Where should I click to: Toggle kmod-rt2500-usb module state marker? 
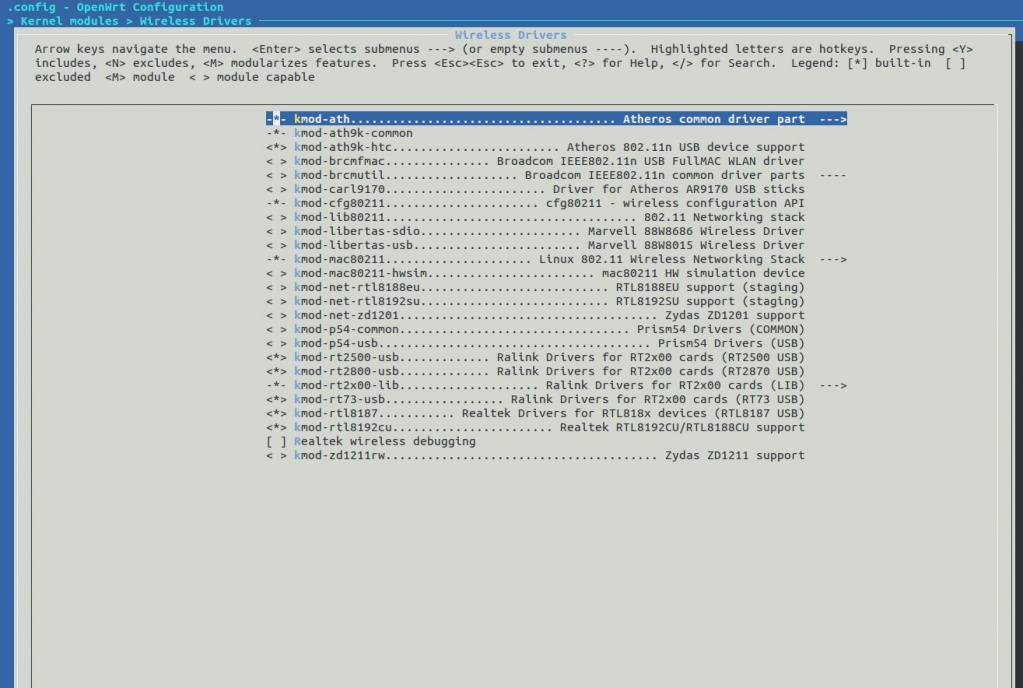(x=276, y=357)
